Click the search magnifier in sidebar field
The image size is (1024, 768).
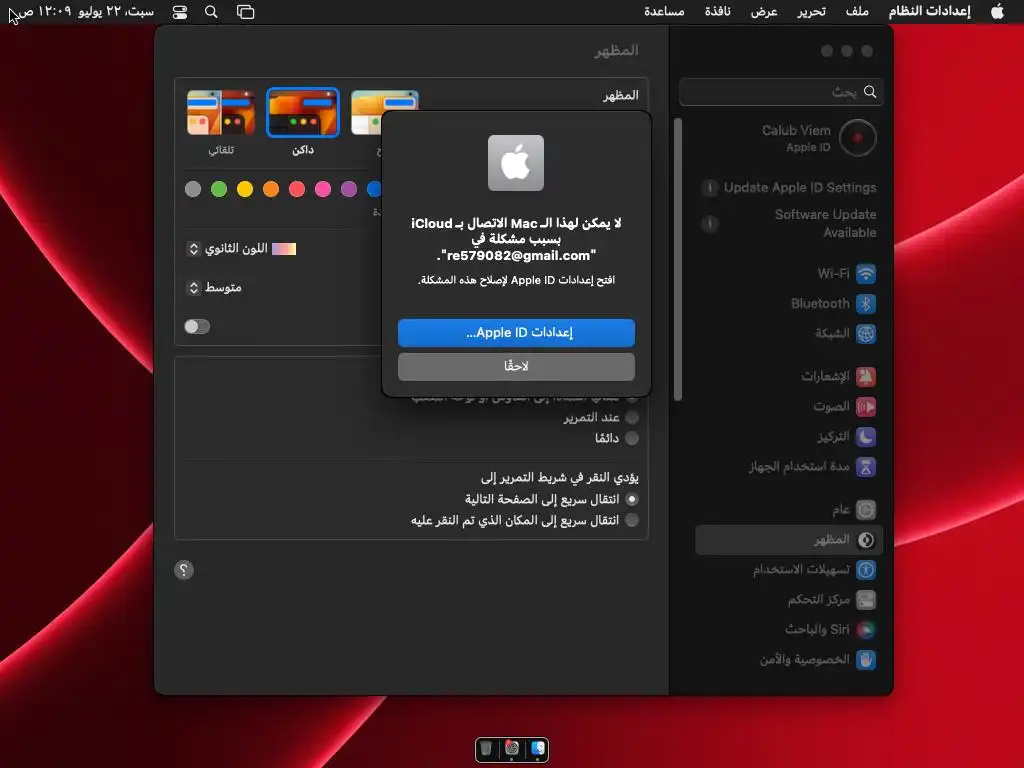(x=870, y=92)
